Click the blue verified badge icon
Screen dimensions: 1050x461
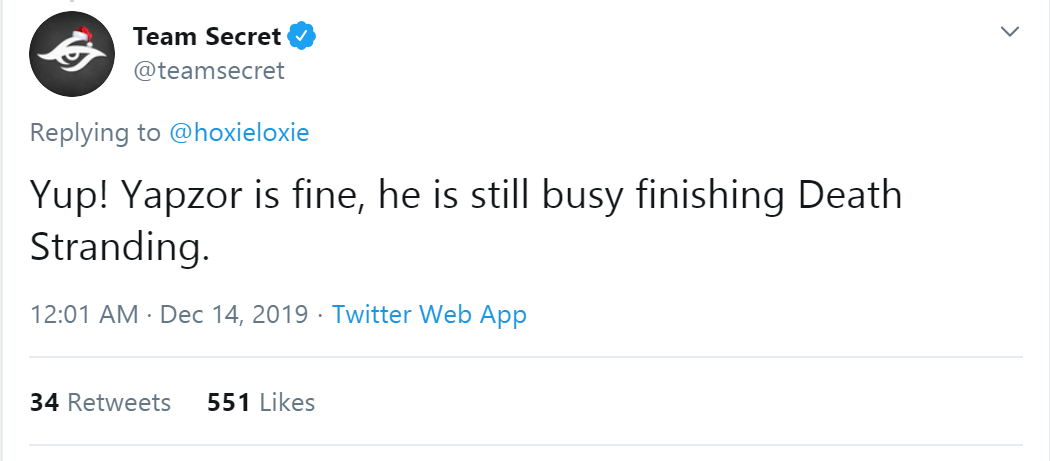(302, 36)
